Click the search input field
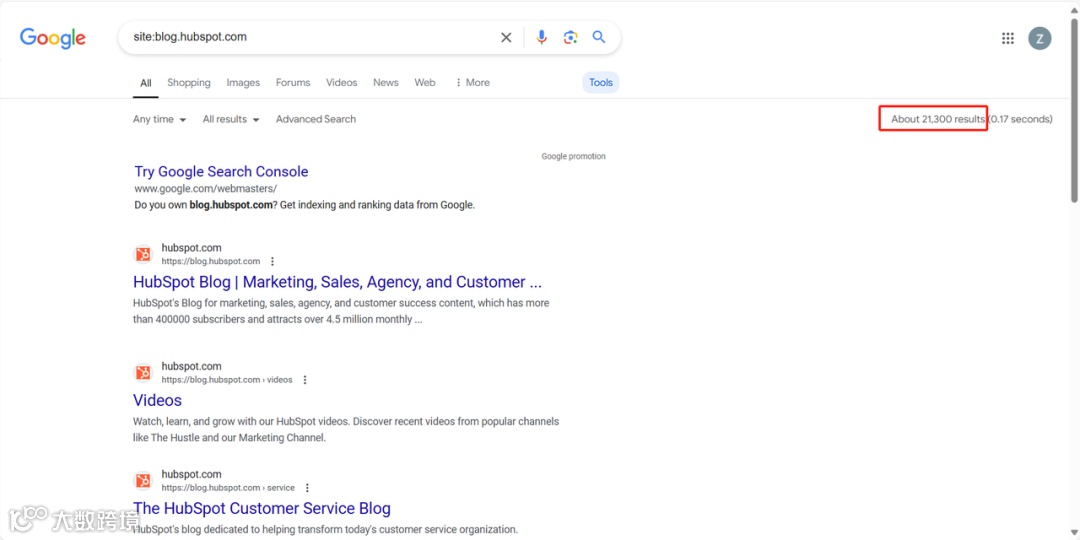The image size is (1080, 540). [x=310, y=37]
